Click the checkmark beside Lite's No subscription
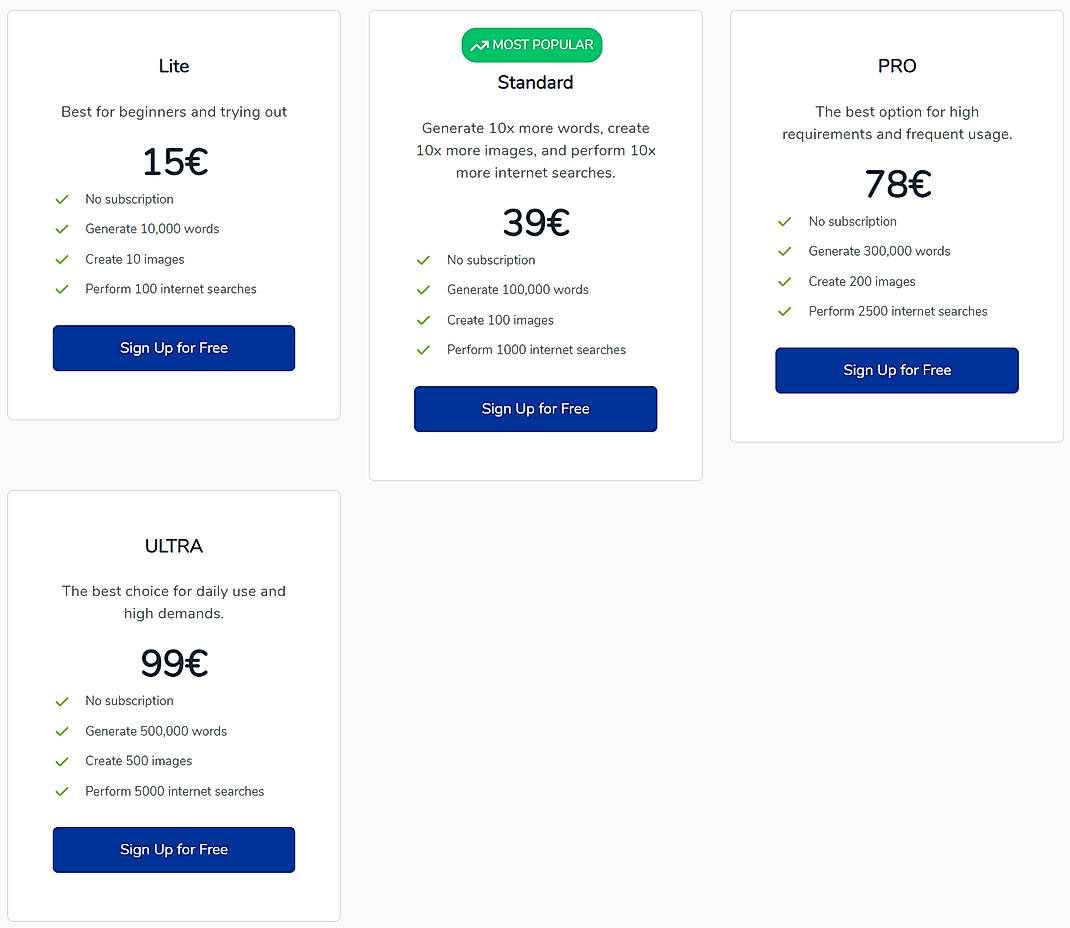 coord(62,199)
